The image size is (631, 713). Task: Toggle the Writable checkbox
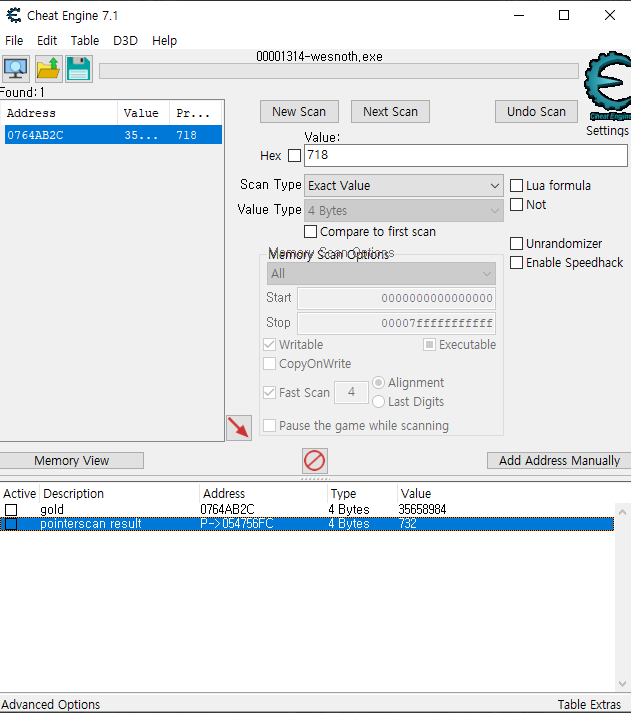click(x=269, y=344)
